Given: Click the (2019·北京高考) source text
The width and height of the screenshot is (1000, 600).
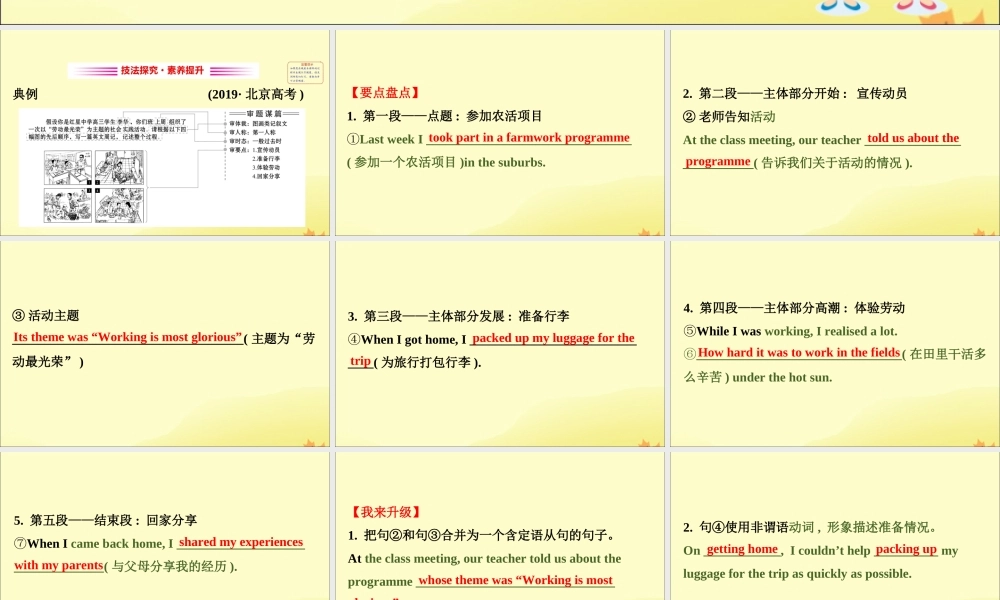Looking at the screenshot, I should click(x=256, y=94).
